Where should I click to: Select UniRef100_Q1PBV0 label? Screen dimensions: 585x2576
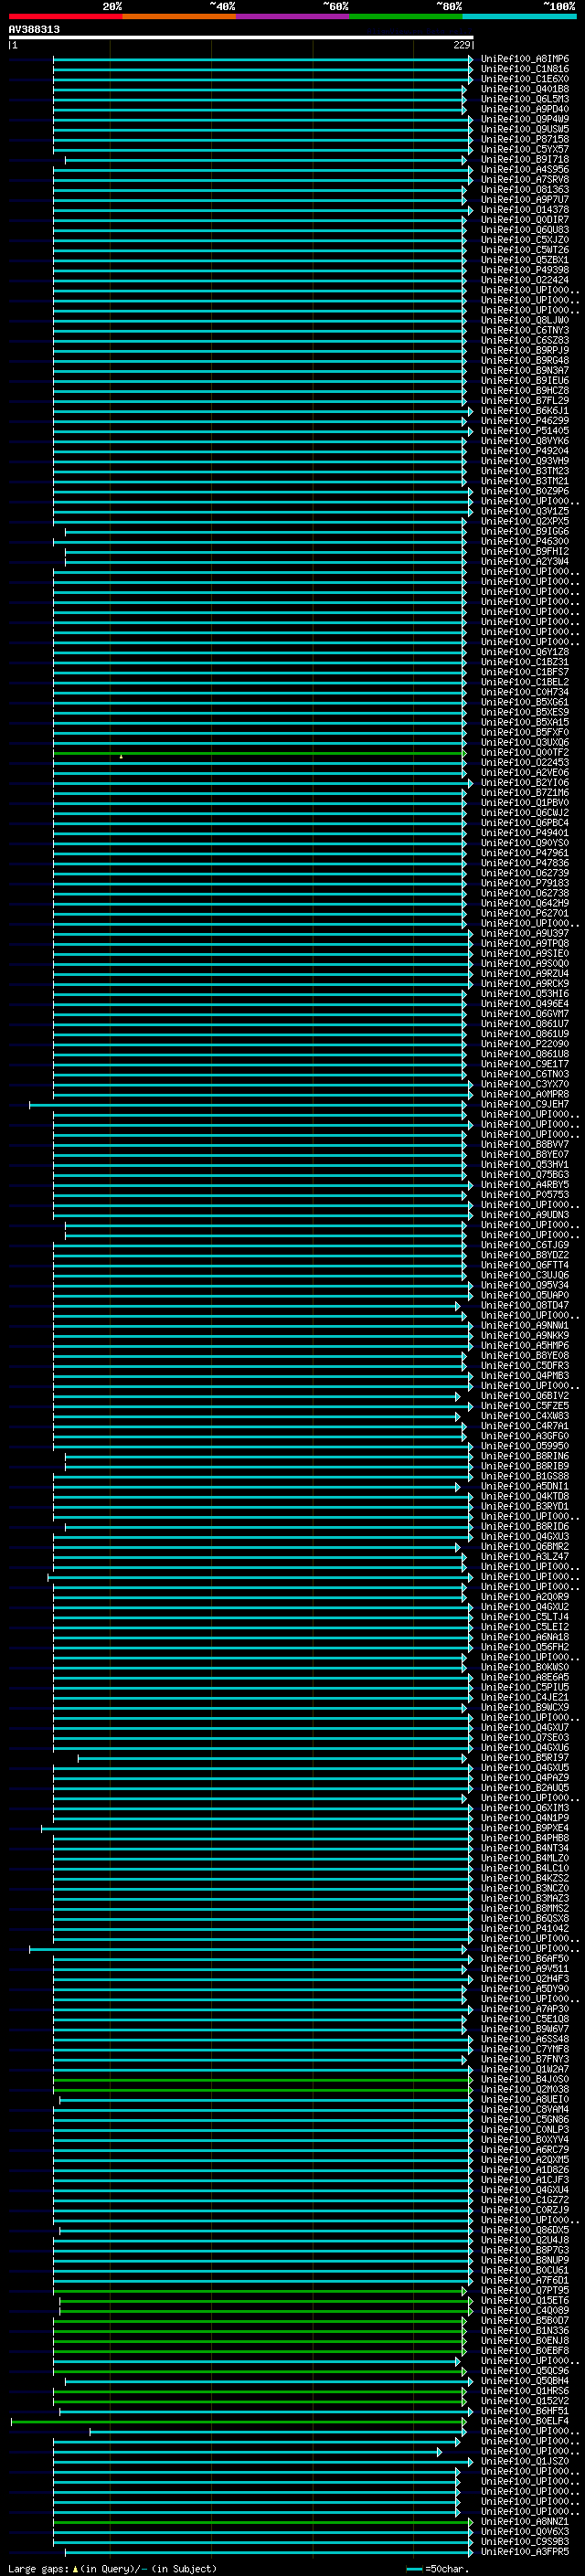click(524, 803)
